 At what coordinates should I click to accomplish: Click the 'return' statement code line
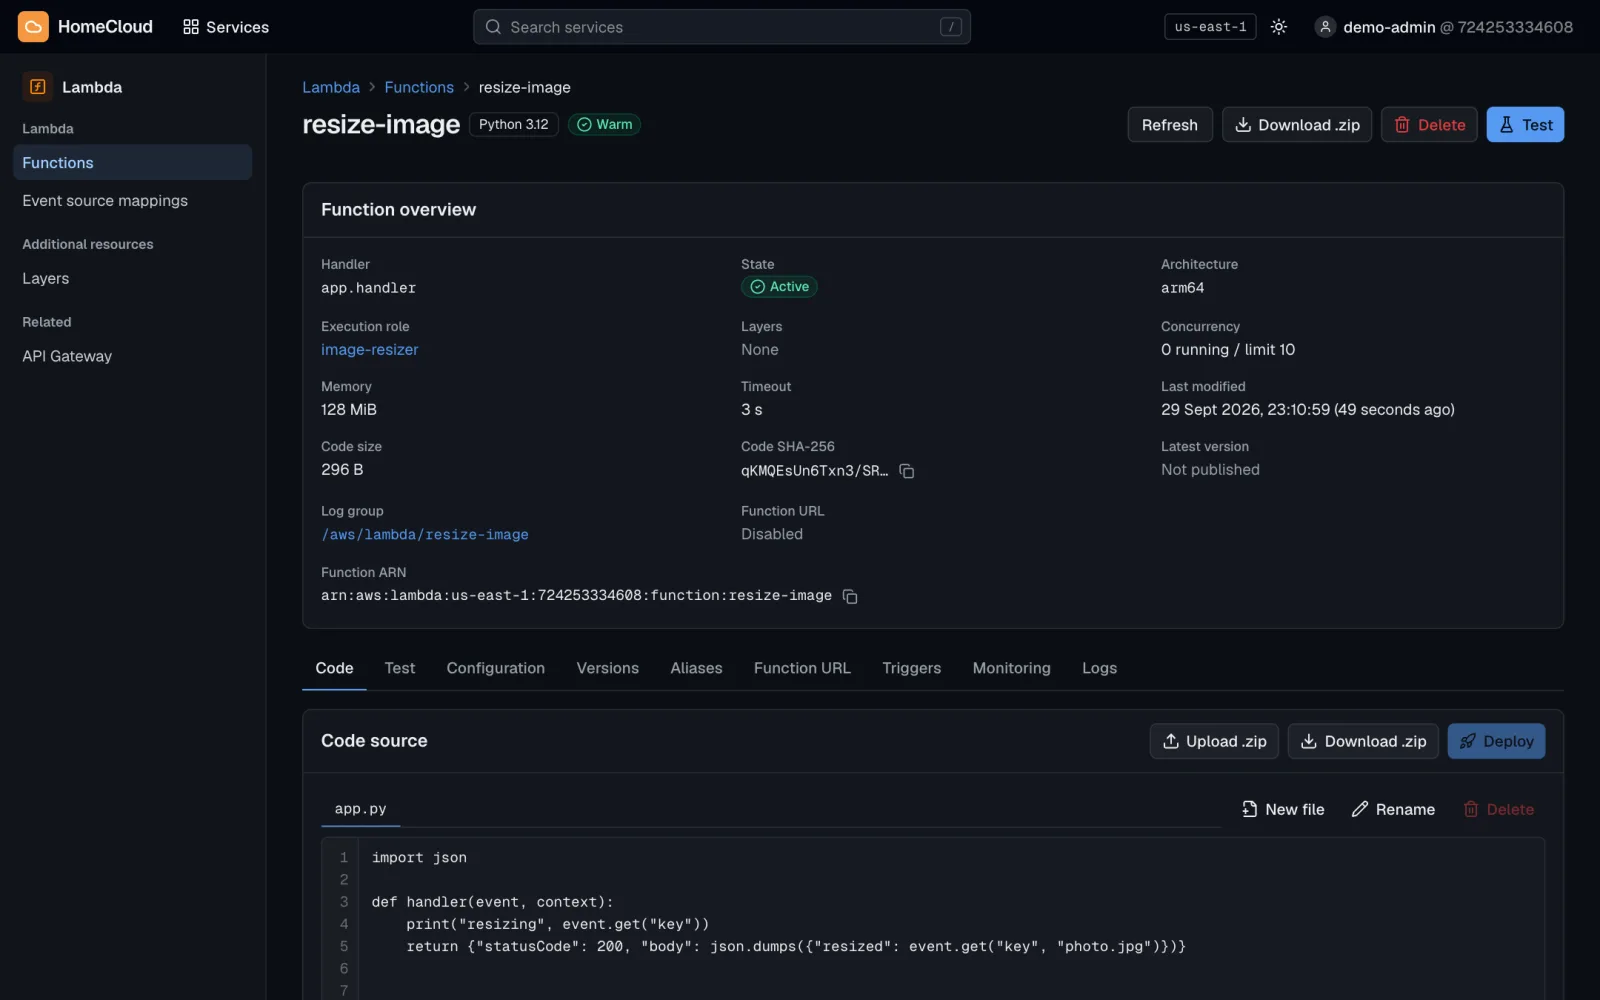(x=796, y=947)
